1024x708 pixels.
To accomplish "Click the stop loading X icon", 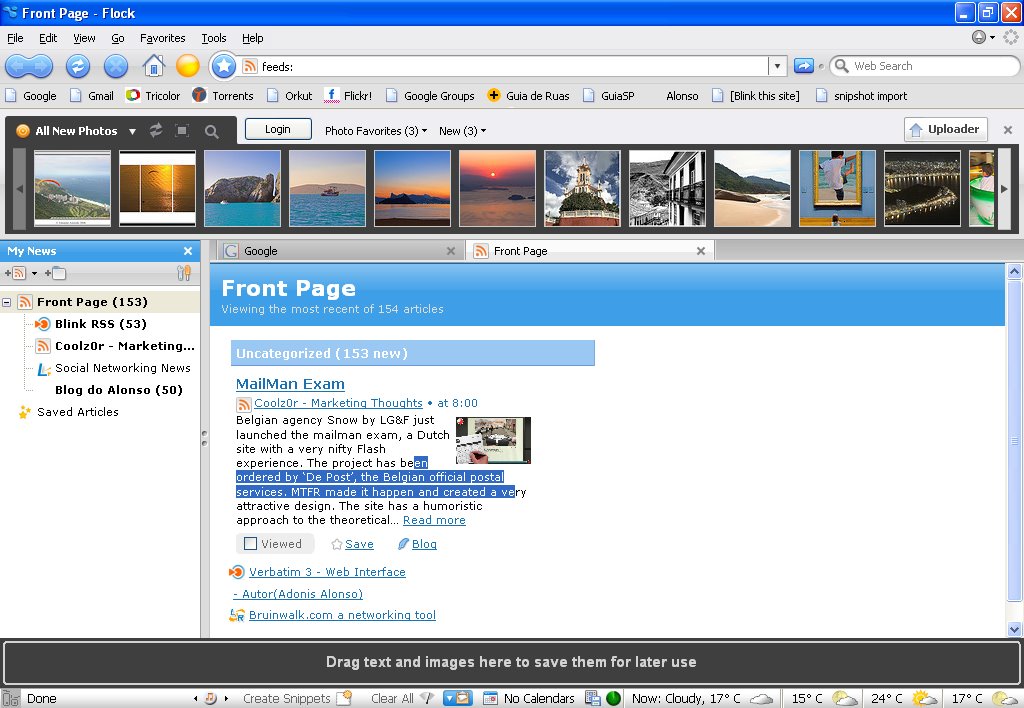I will tap(116, 66).
